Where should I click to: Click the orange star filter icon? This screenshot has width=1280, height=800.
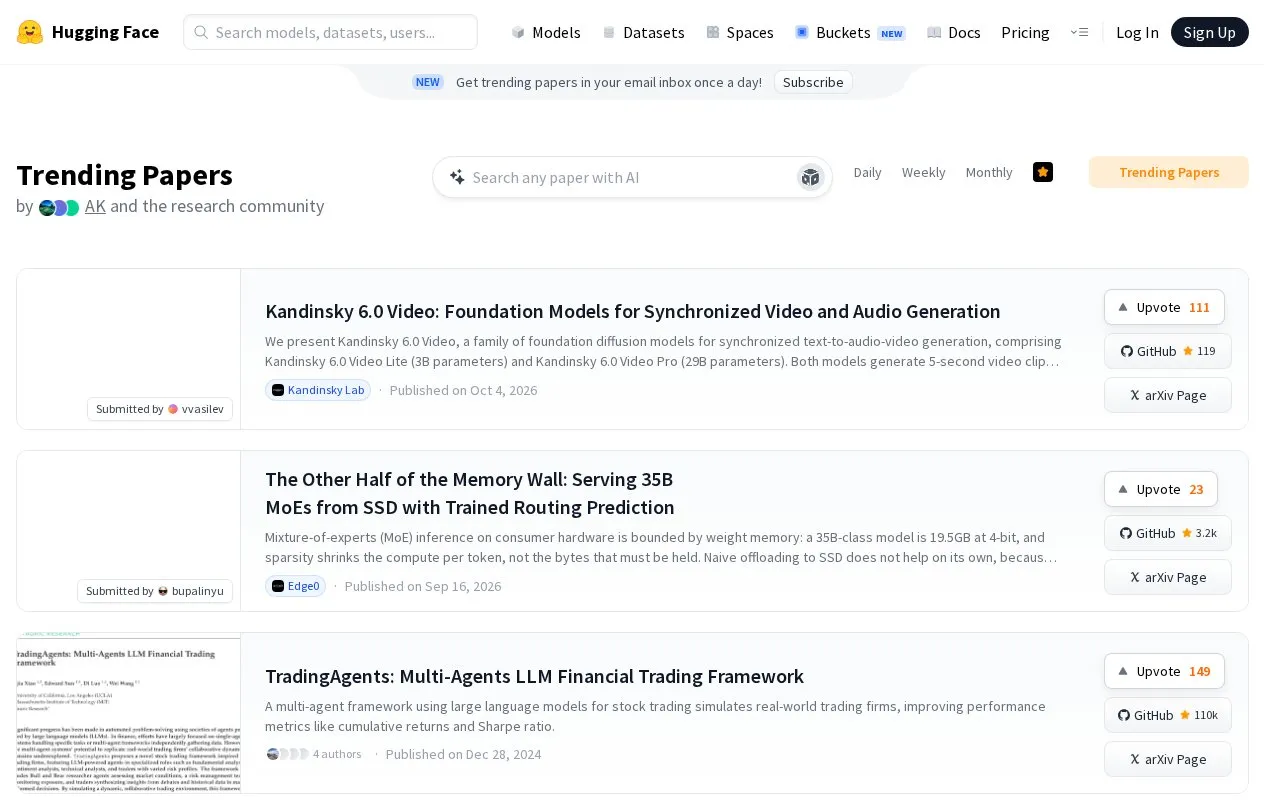pos(1043,172)
